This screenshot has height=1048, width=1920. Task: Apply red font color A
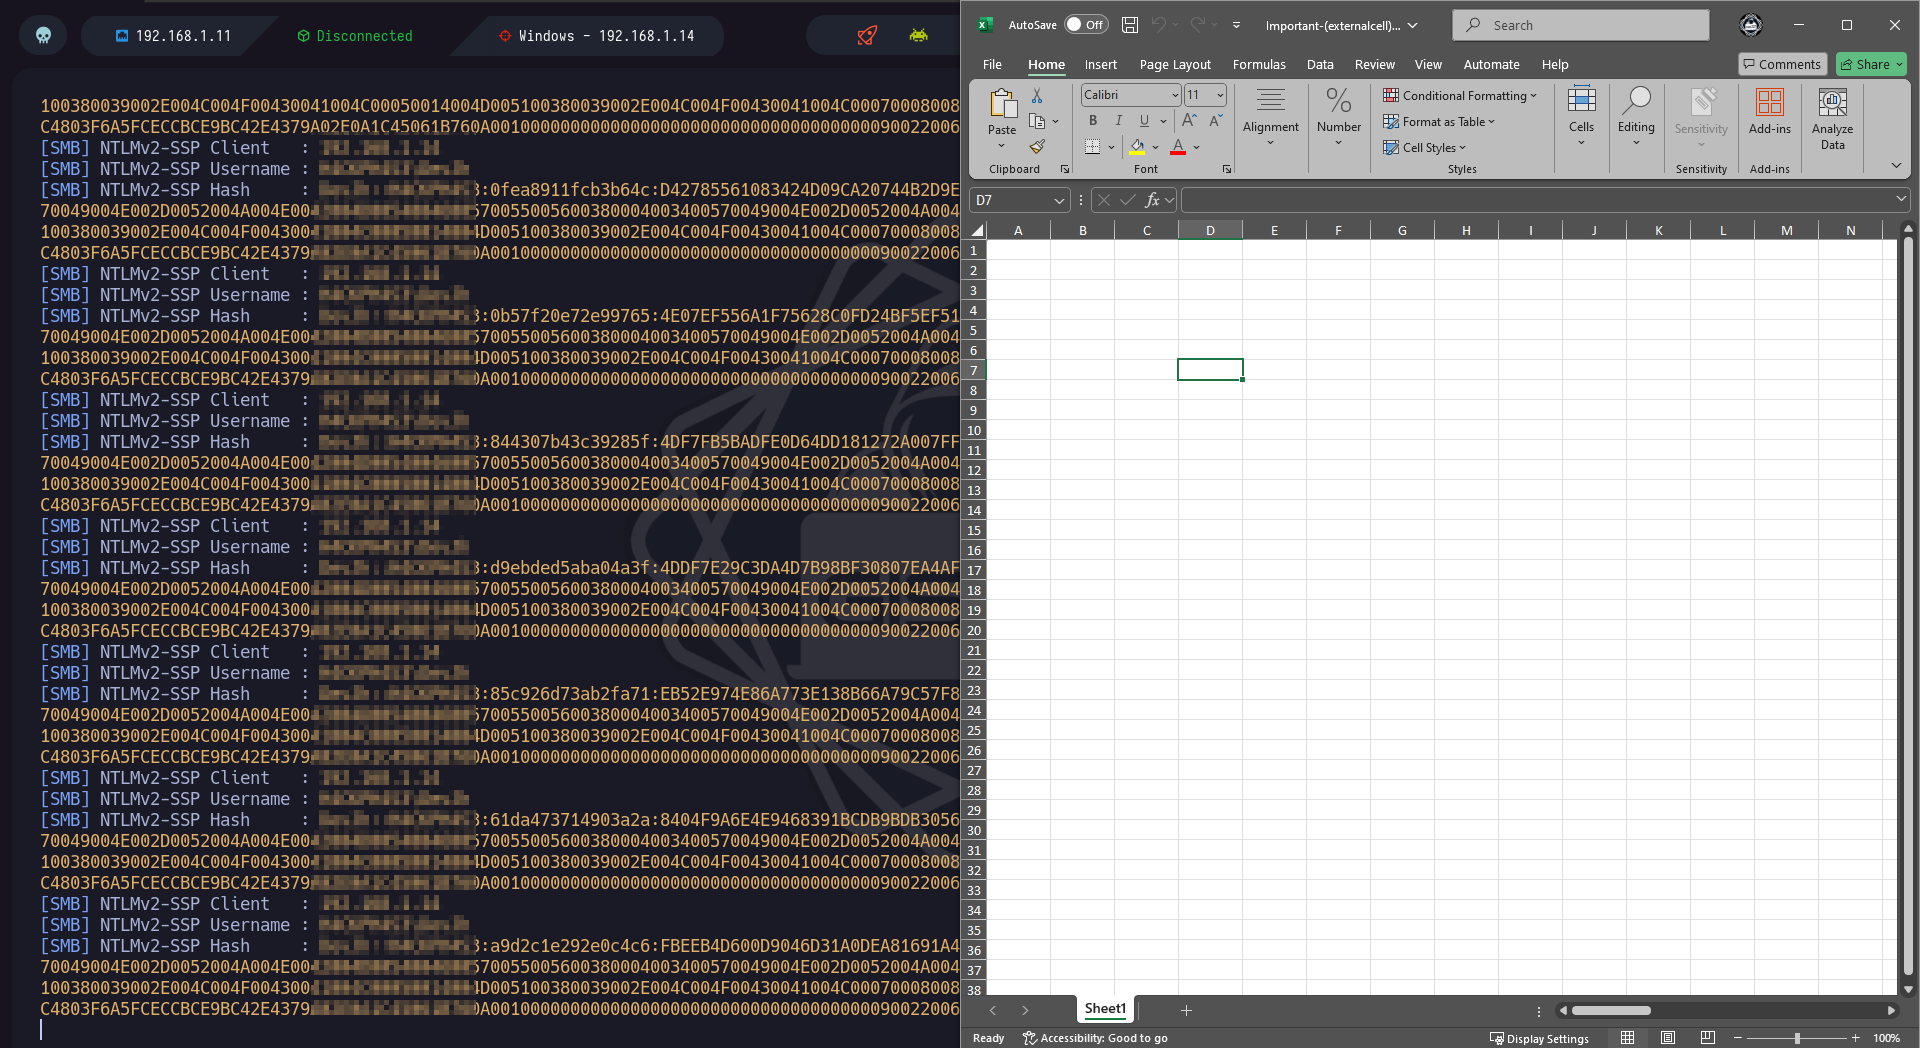[1178, 147]
